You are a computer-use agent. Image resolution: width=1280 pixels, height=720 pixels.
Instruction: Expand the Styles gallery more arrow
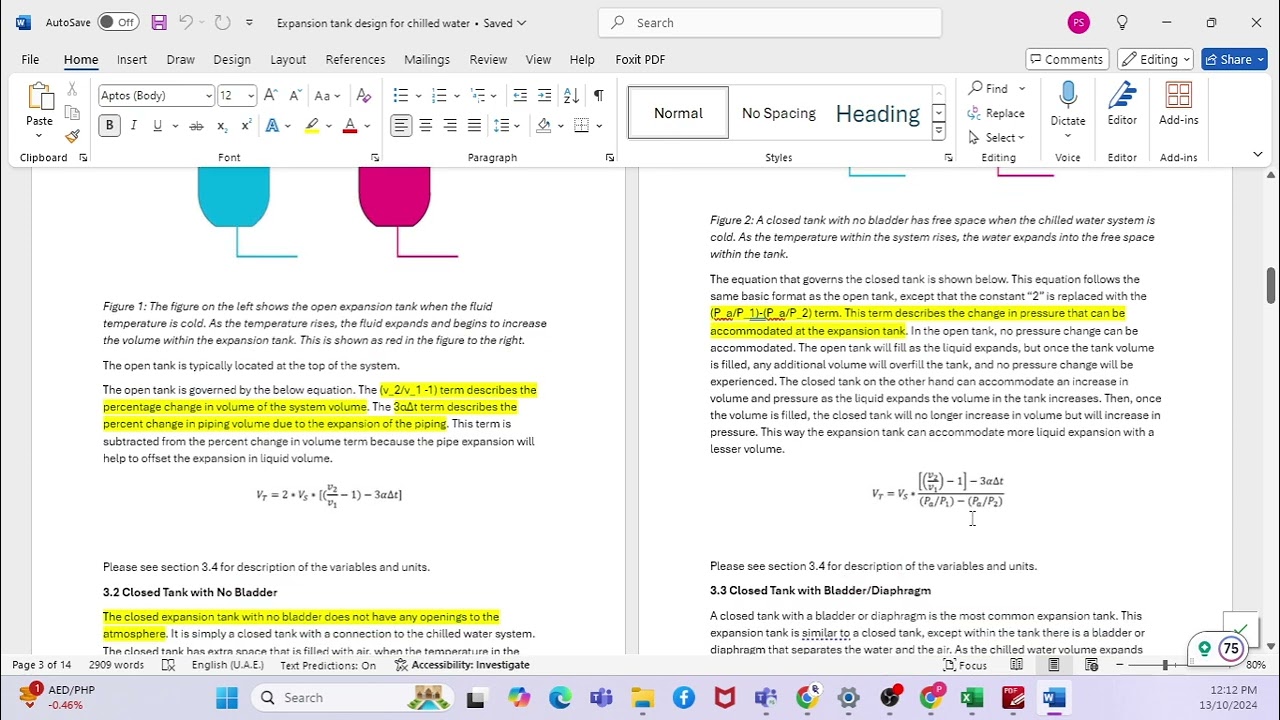click(938, 131)
